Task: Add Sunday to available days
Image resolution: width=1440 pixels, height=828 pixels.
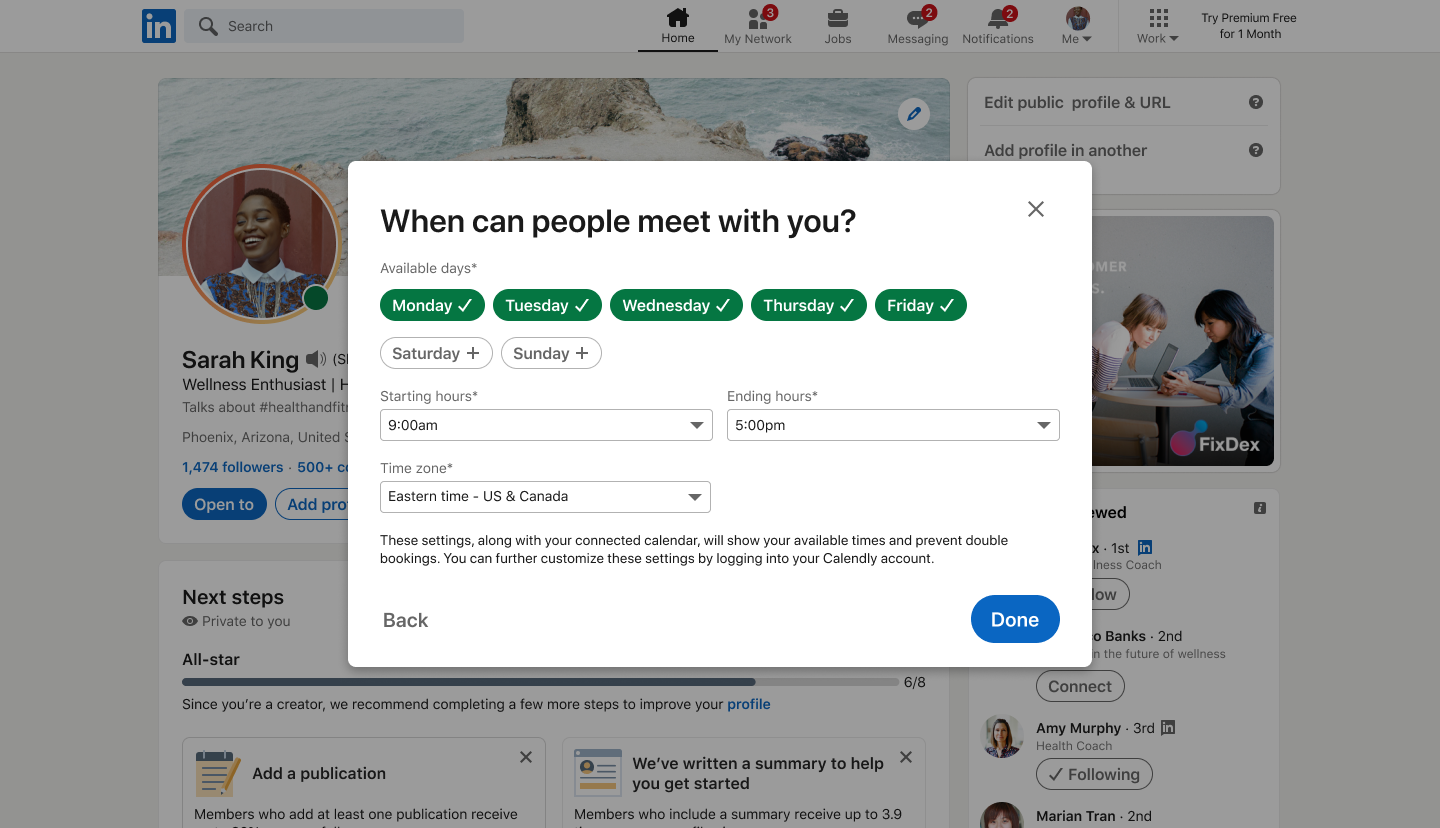Action: point(551,354)
